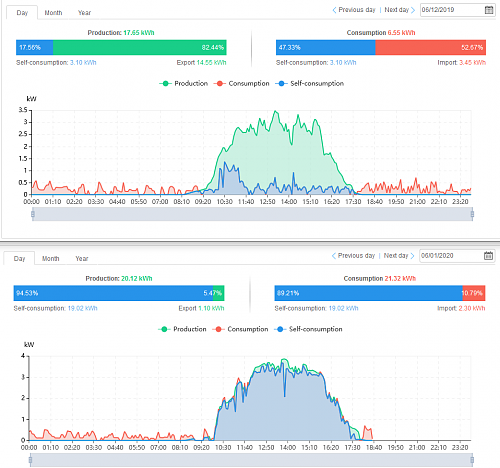The image size is (500, 468).
Task: Click the 17.56% blue production bar segment
Action: (34, 47)
